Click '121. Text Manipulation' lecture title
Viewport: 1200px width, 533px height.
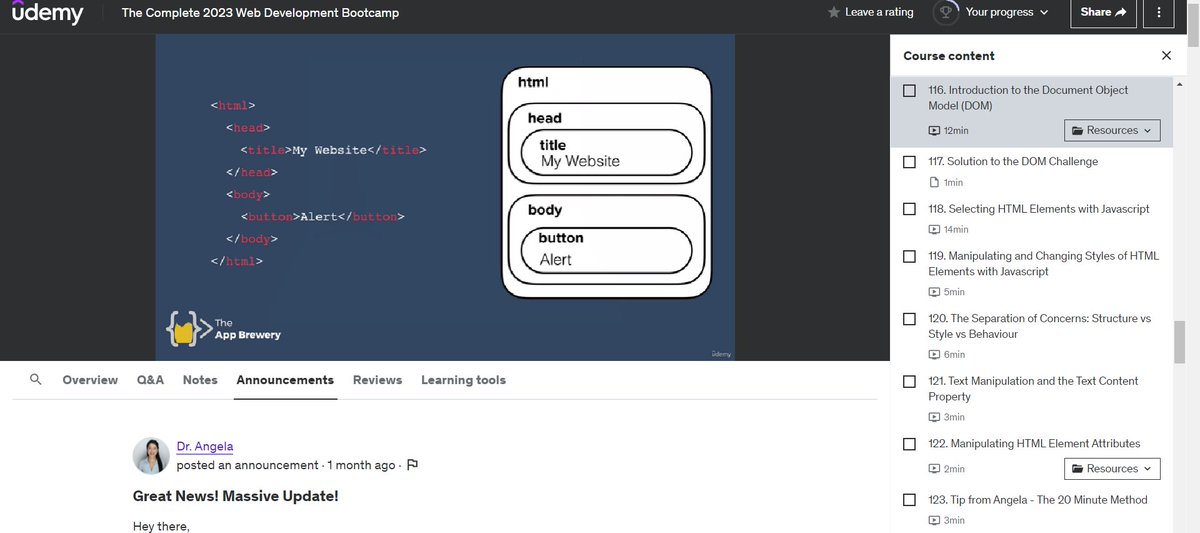click(x=1033, y=389)
